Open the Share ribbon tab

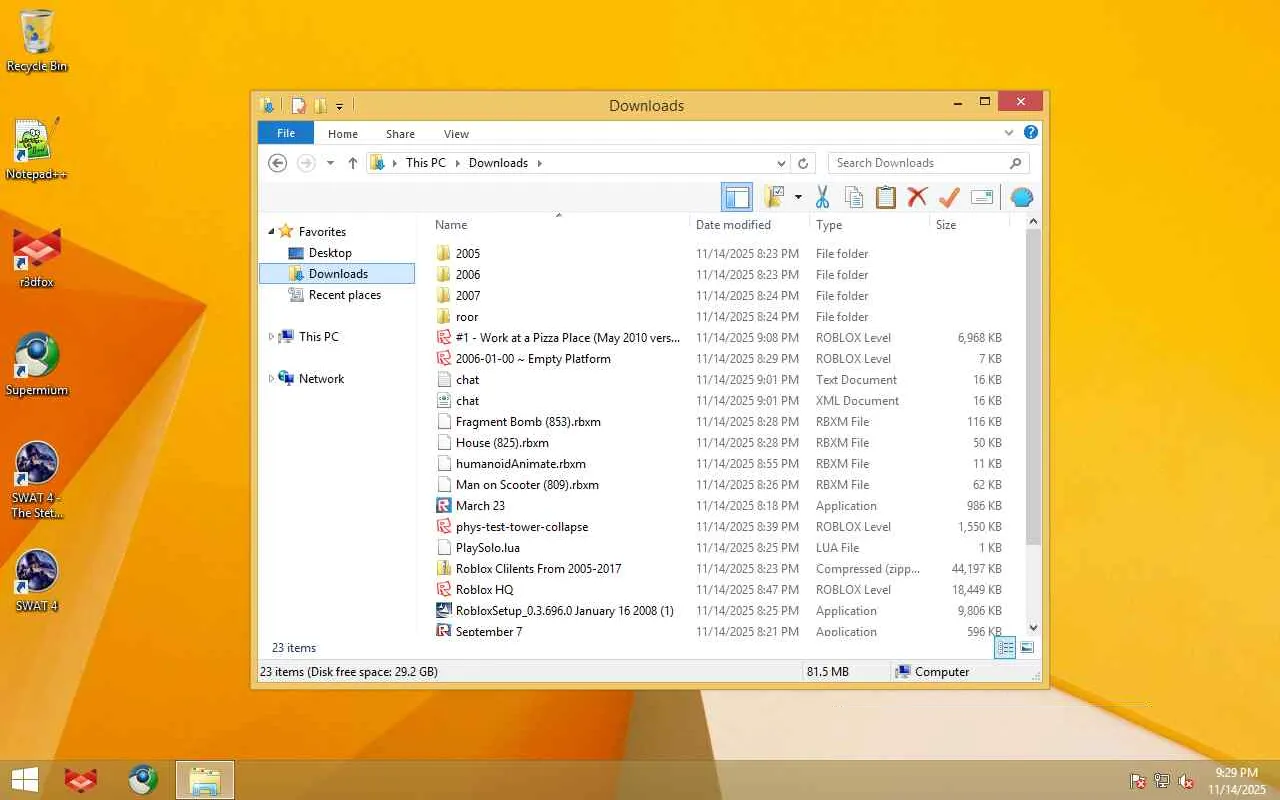[400, 134]
